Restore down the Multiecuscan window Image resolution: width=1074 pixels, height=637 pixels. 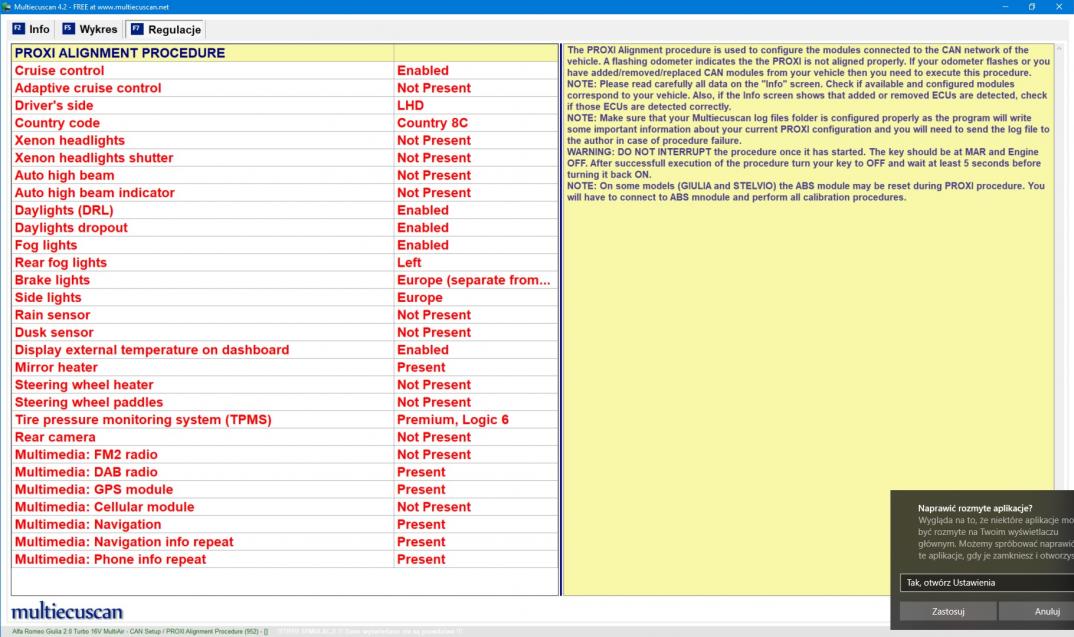pos(1032,7)
